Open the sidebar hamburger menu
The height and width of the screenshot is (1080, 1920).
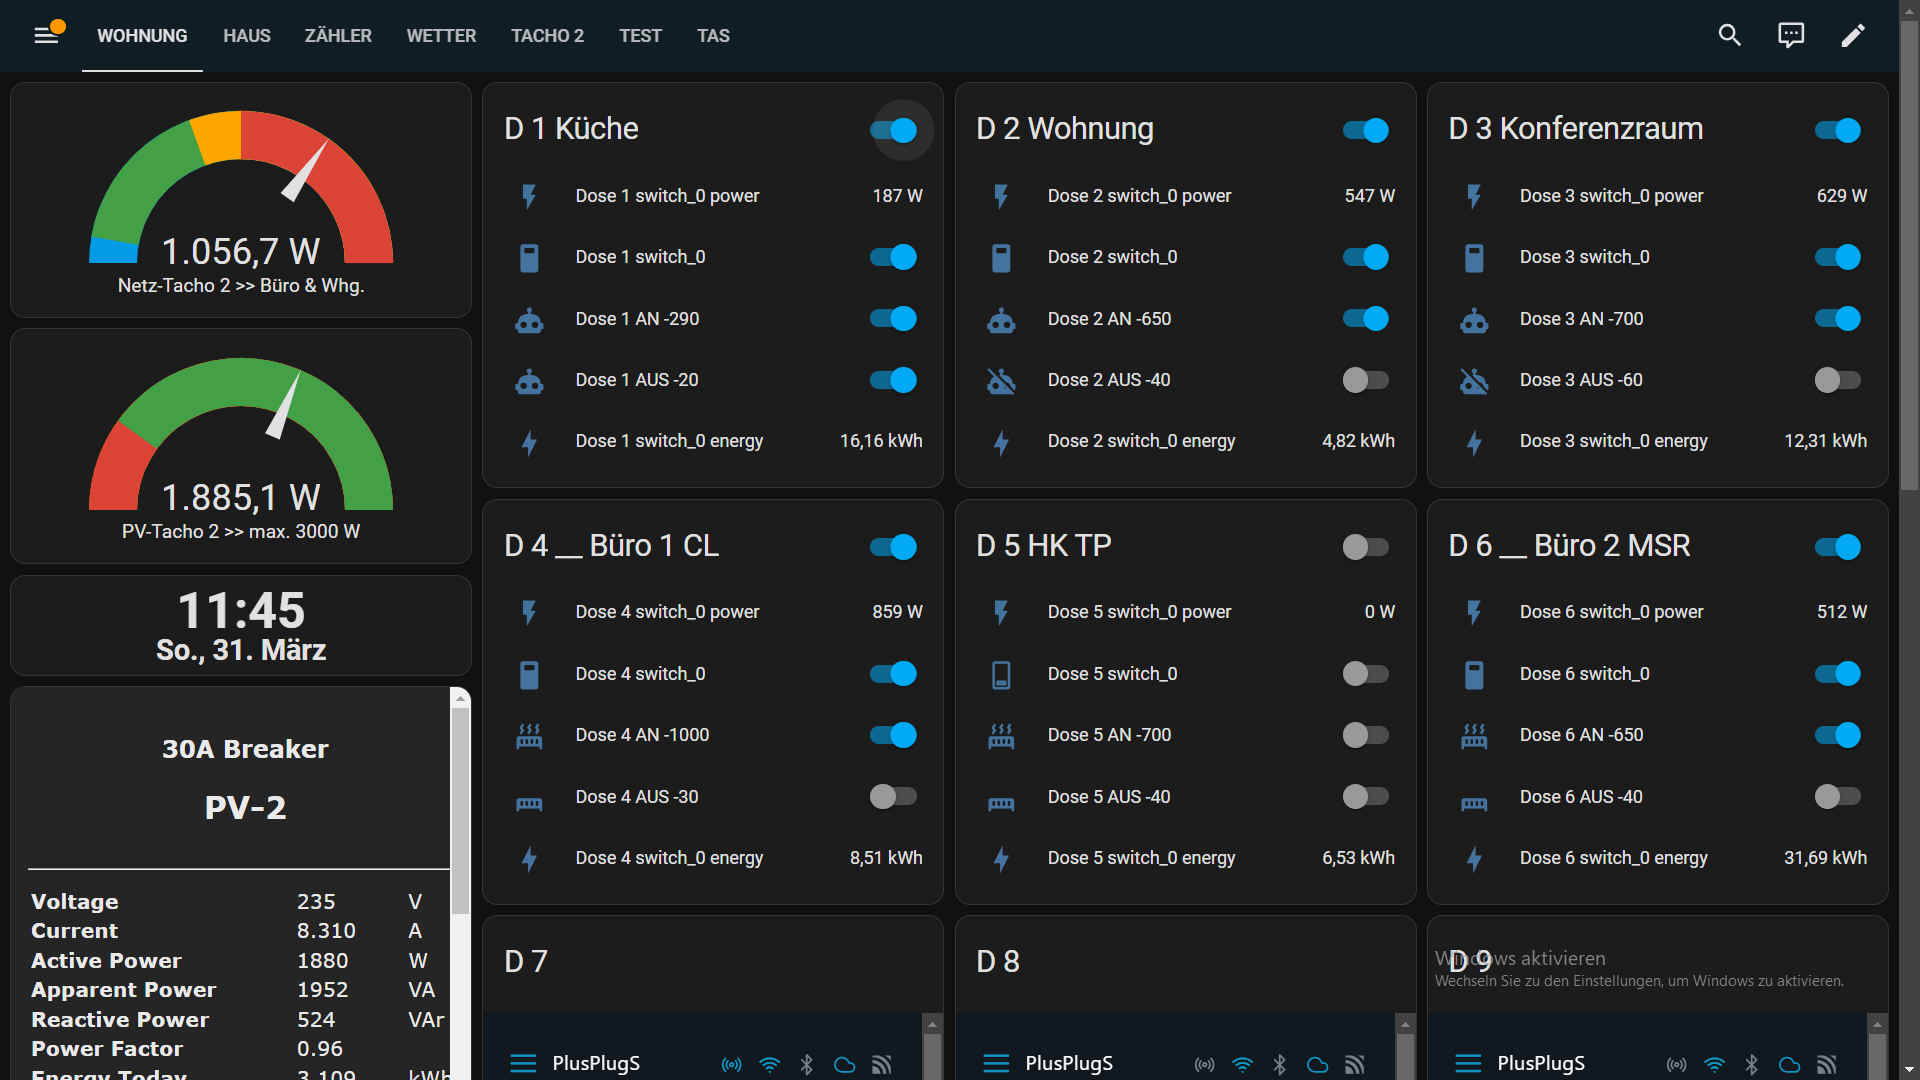click(46, 36)
